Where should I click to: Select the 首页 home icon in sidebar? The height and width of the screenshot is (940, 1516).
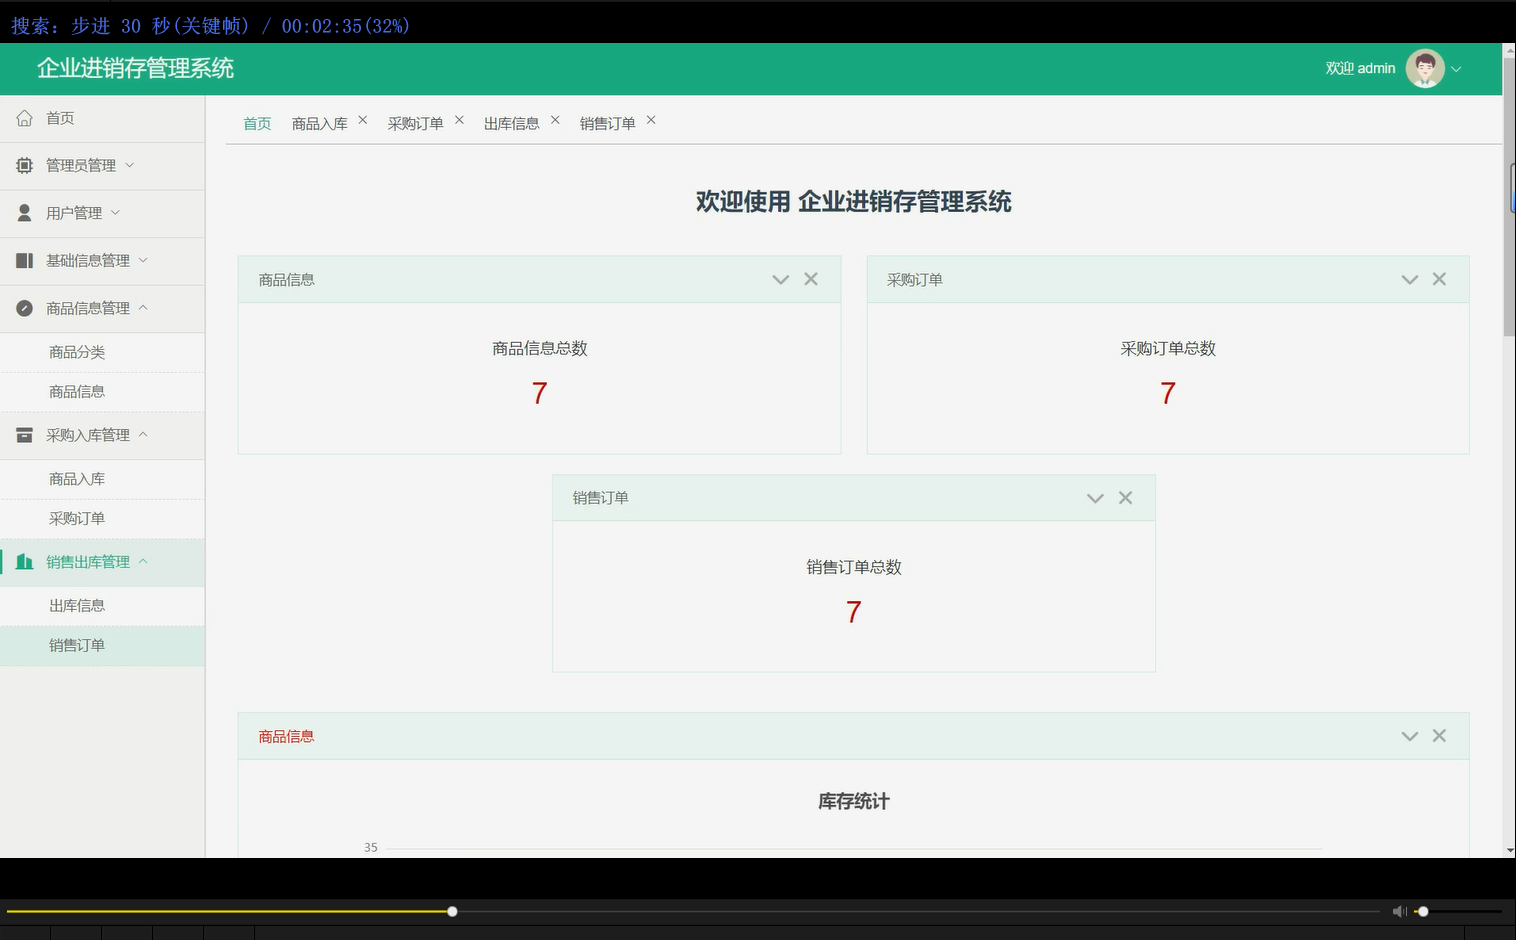click(24, 117)
